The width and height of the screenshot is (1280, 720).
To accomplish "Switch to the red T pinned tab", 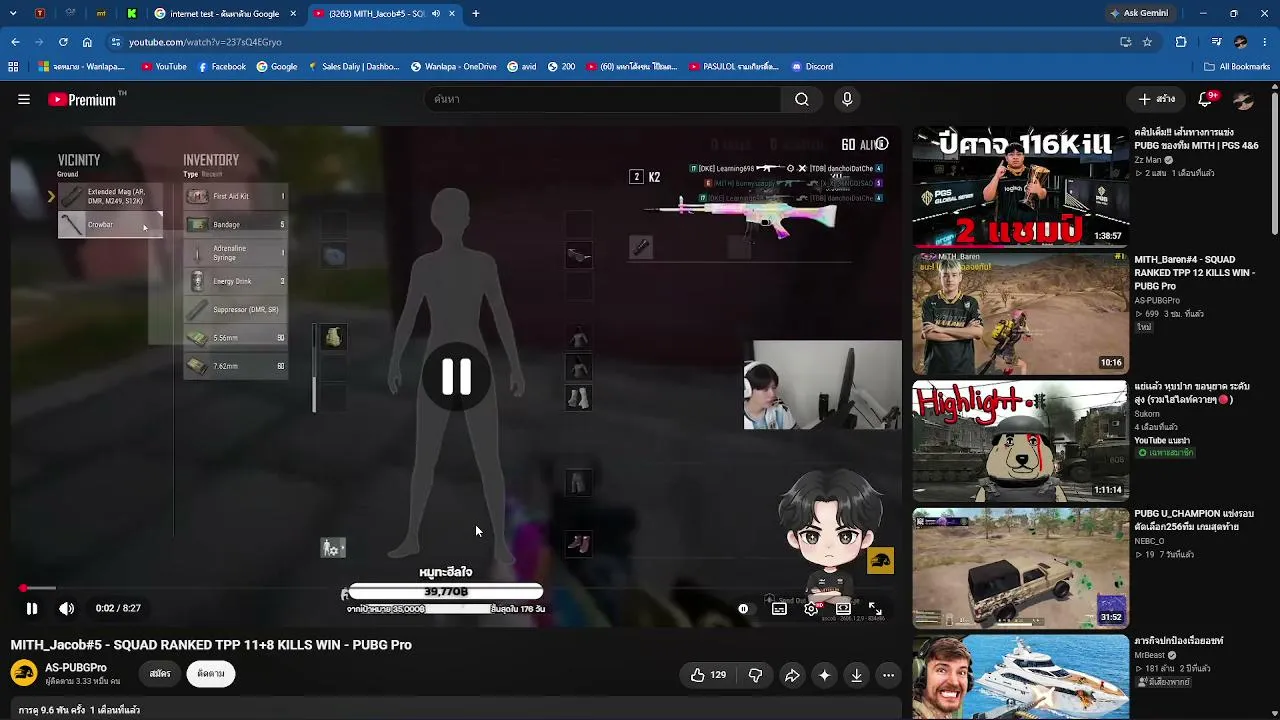I will click(x=40, y=14).
